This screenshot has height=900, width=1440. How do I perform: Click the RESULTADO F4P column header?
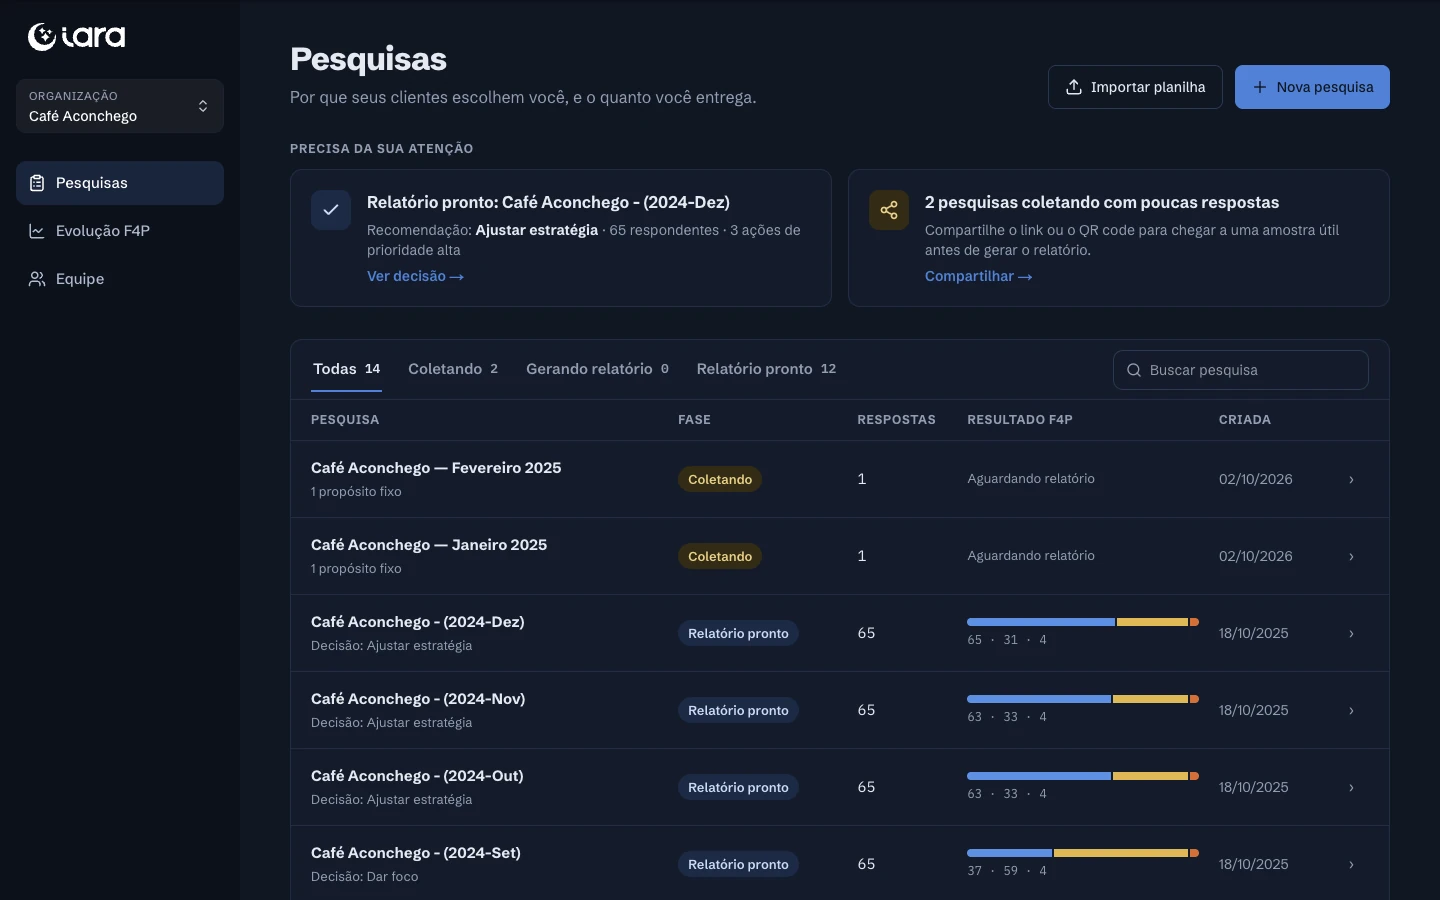point(1020,420)
